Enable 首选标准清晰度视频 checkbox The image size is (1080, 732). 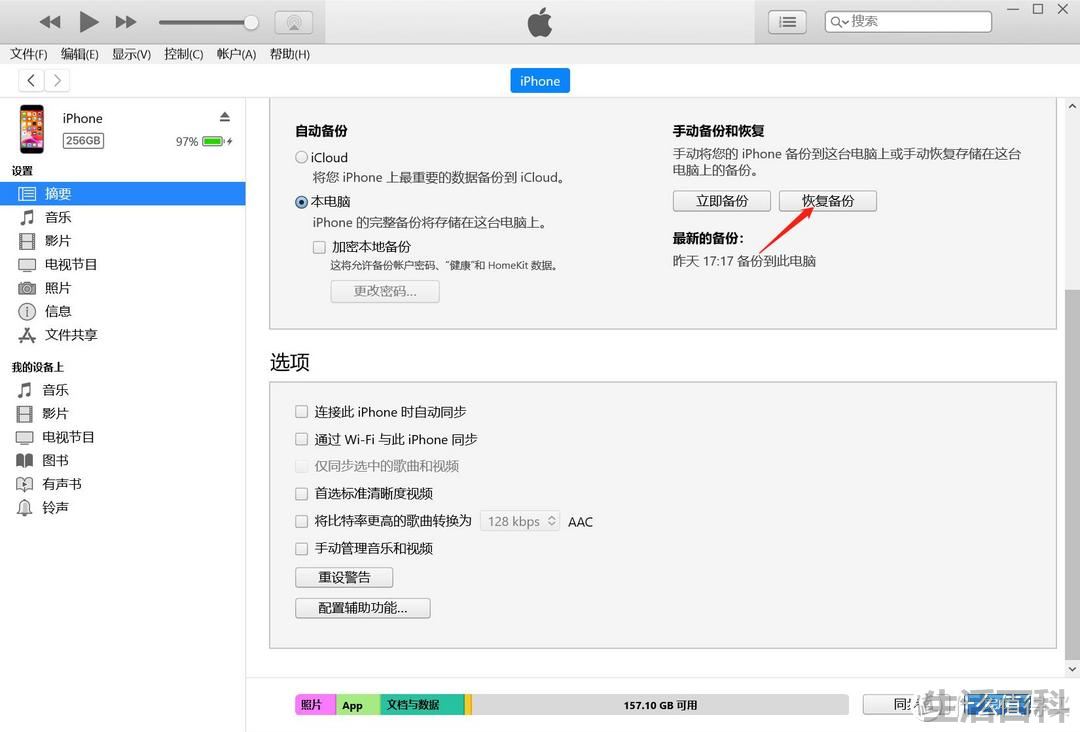(301, 493)
